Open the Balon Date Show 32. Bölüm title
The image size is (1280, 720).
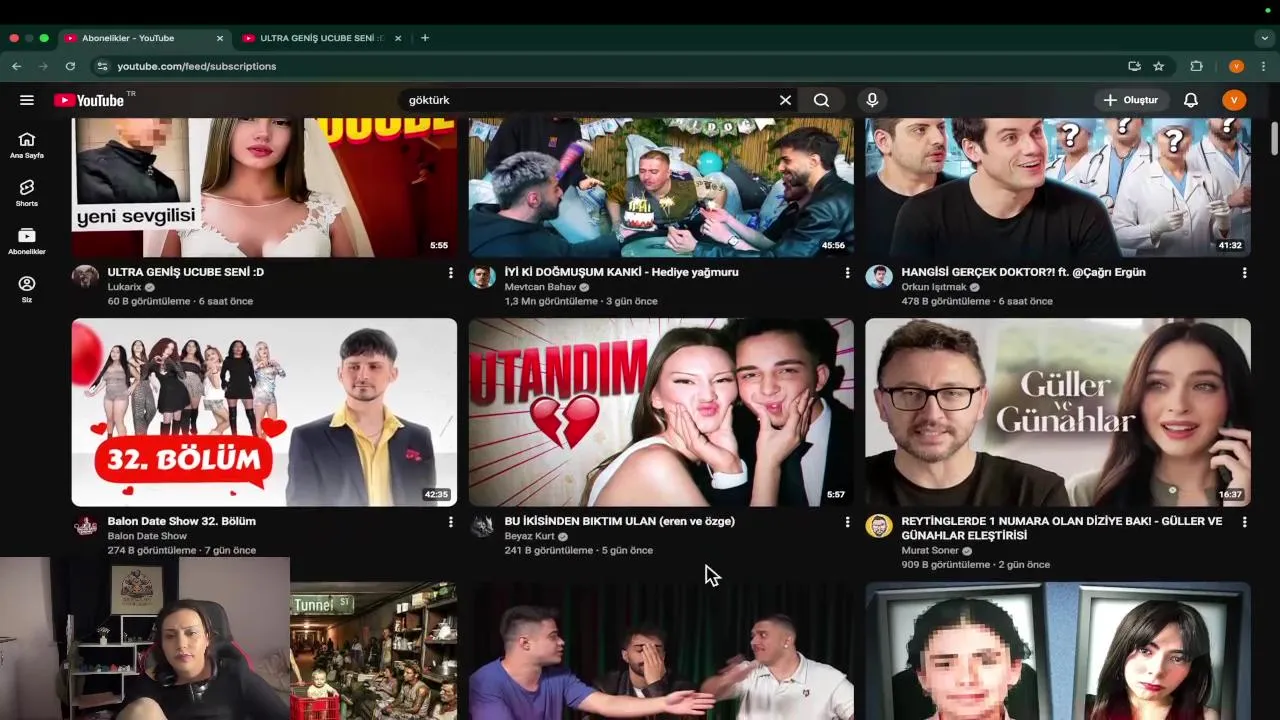181,521
